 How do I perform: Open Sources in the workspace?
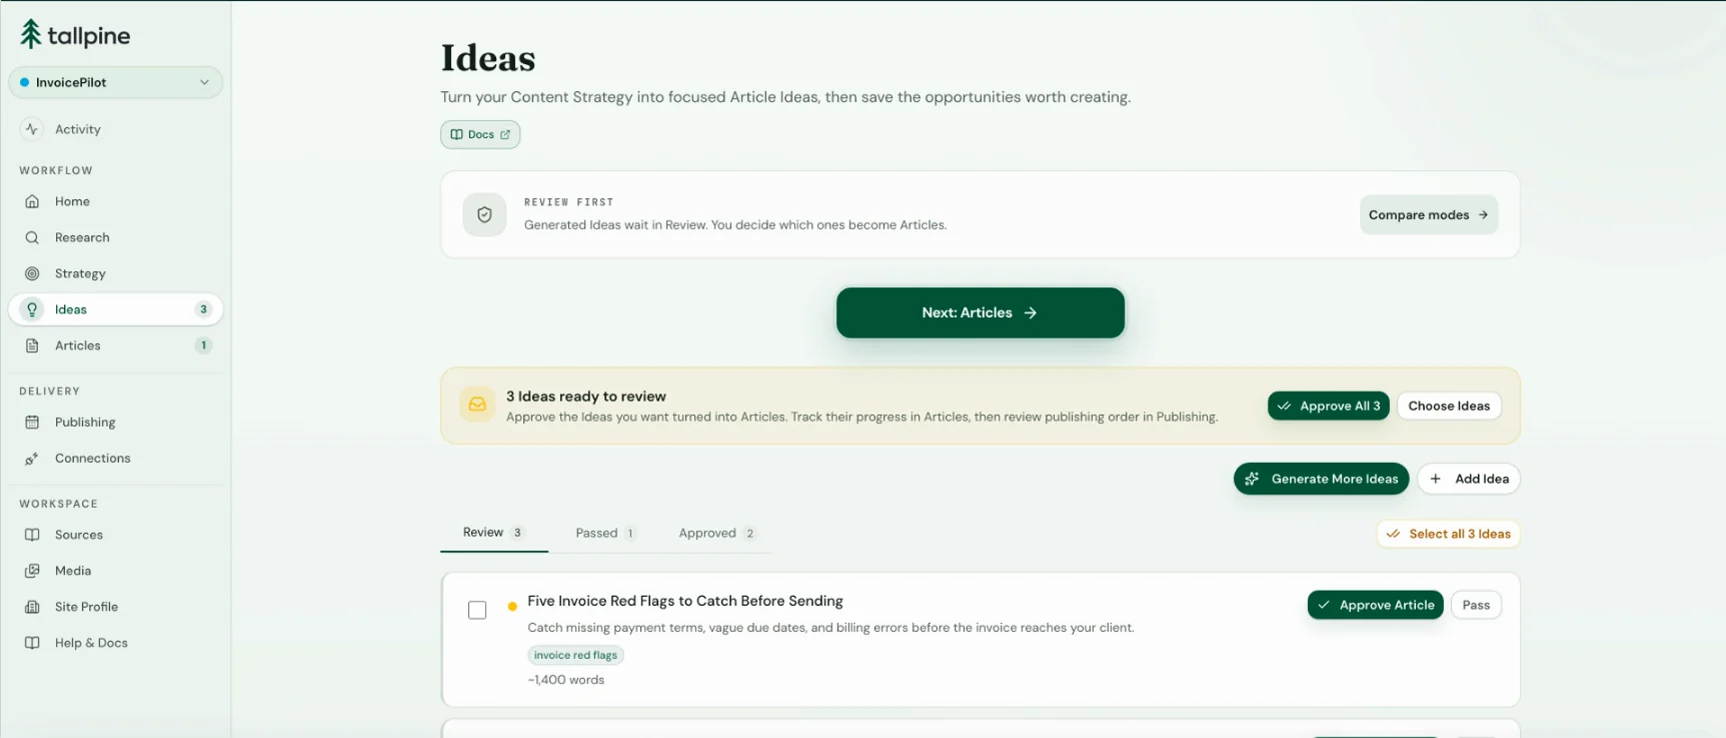(115, 535)
